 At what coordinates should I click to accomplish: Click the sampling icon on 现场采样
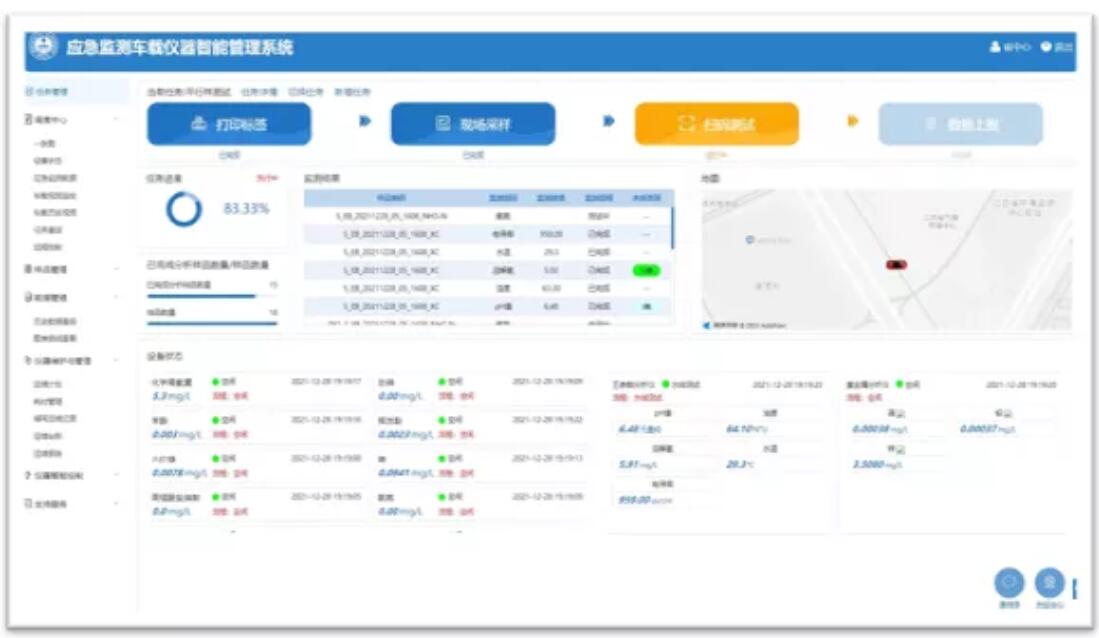coord(443,123)
